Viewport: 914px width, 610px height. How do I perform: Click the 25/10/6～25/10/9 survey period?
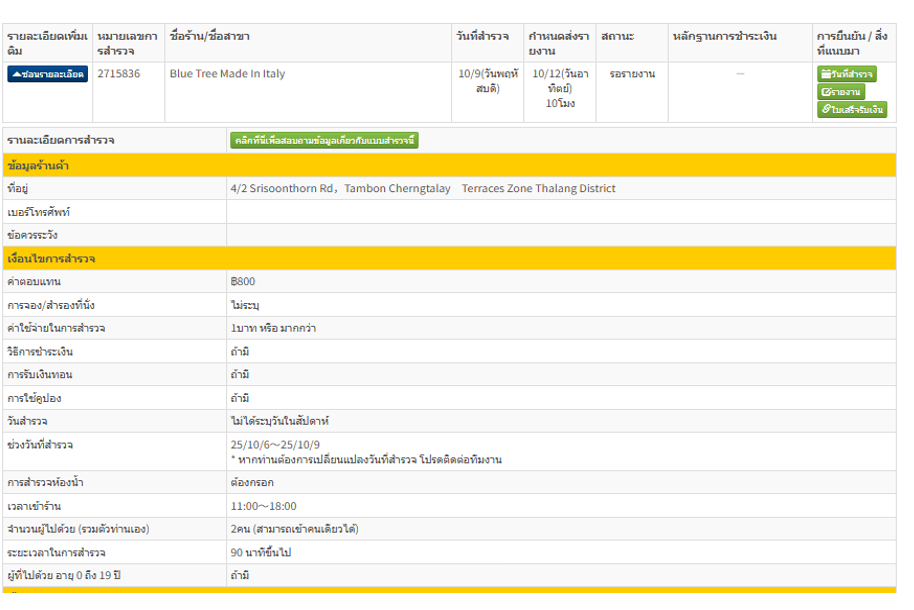pos(275,444)
